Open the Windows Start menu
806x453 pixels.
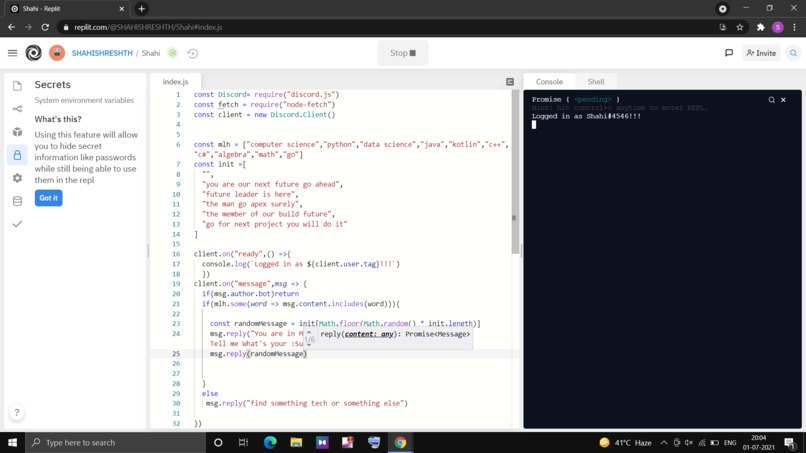(x=12, y=442)
